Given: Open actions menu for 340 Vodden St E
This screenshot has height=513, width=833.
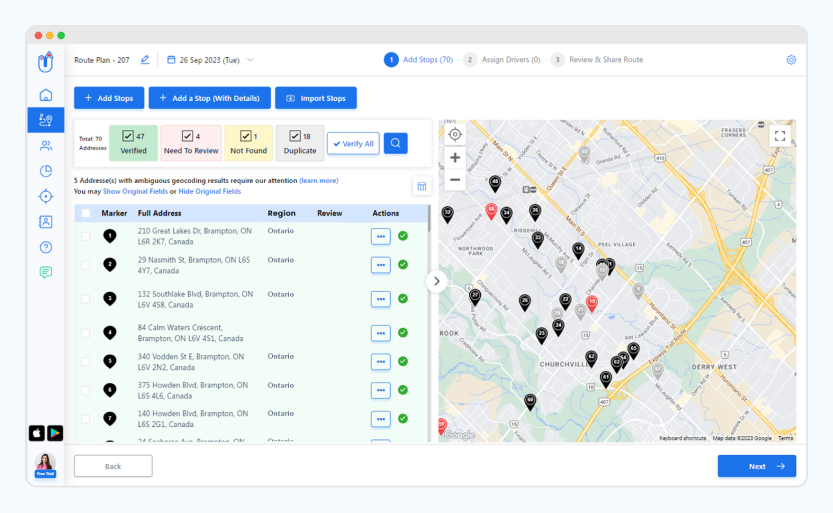Looking at the screenshot, I should click(381, 362).
